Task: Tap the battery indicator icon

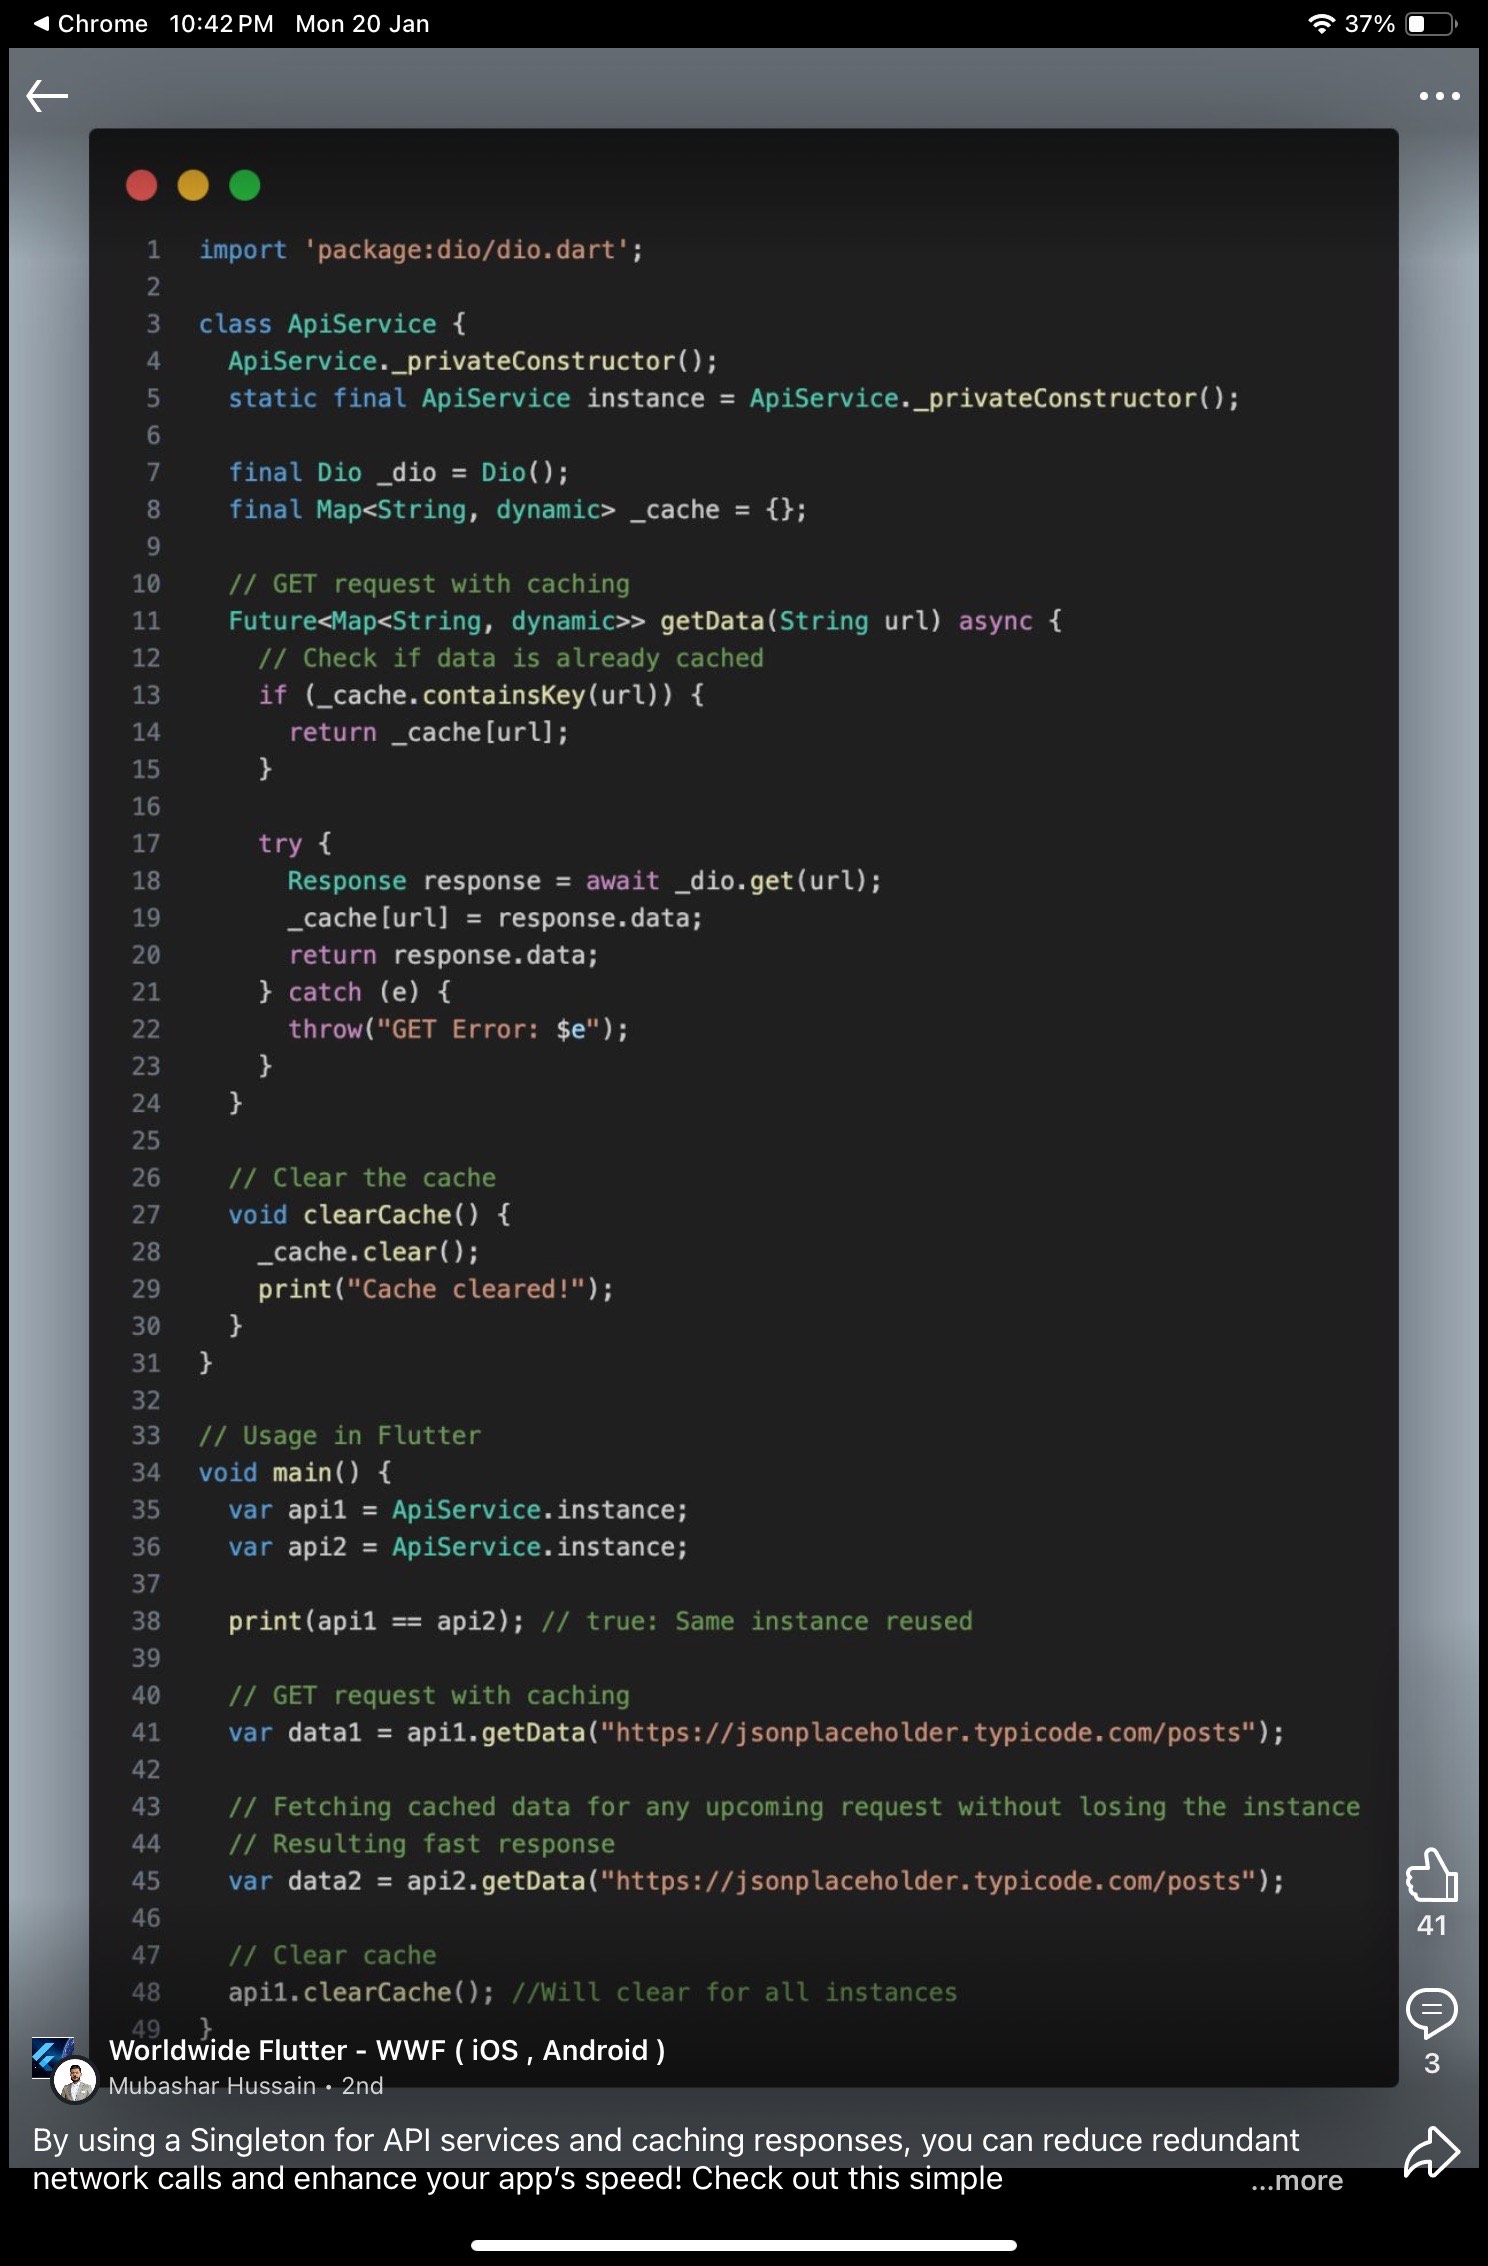Action: pyautogui.click(x=1432, y=24)
